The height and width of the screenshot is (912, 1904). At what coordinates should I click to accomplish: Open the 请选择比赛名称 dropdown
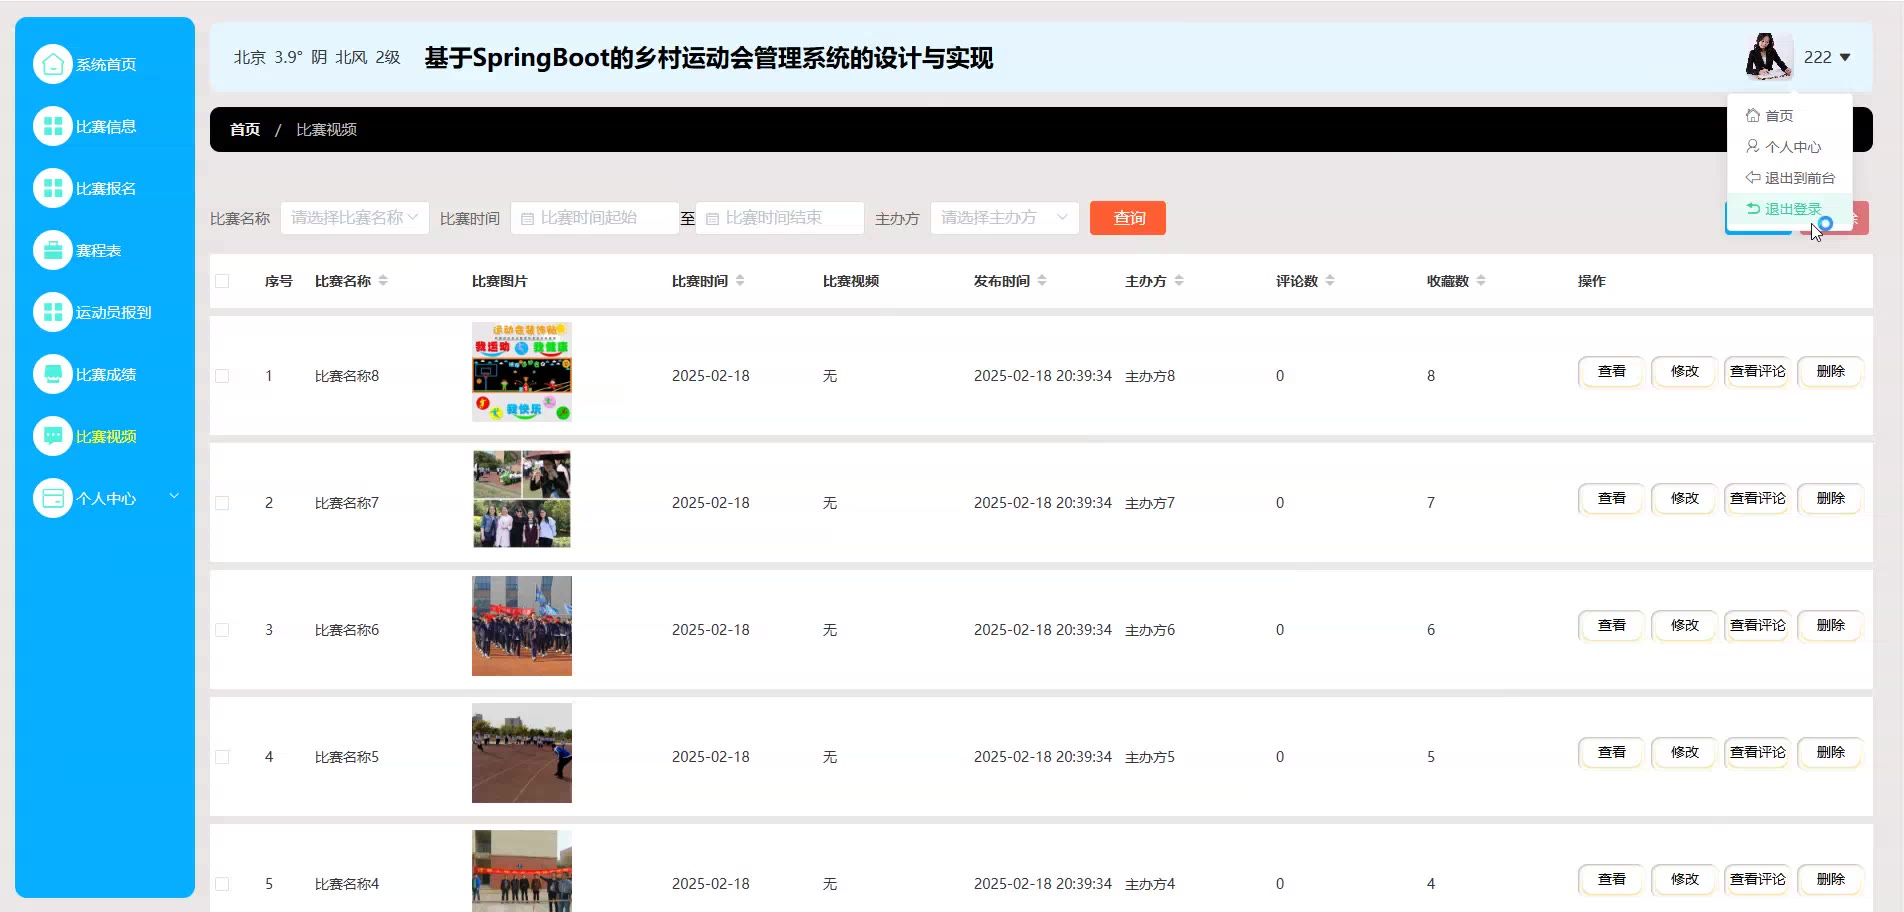[x=354, y=218]
